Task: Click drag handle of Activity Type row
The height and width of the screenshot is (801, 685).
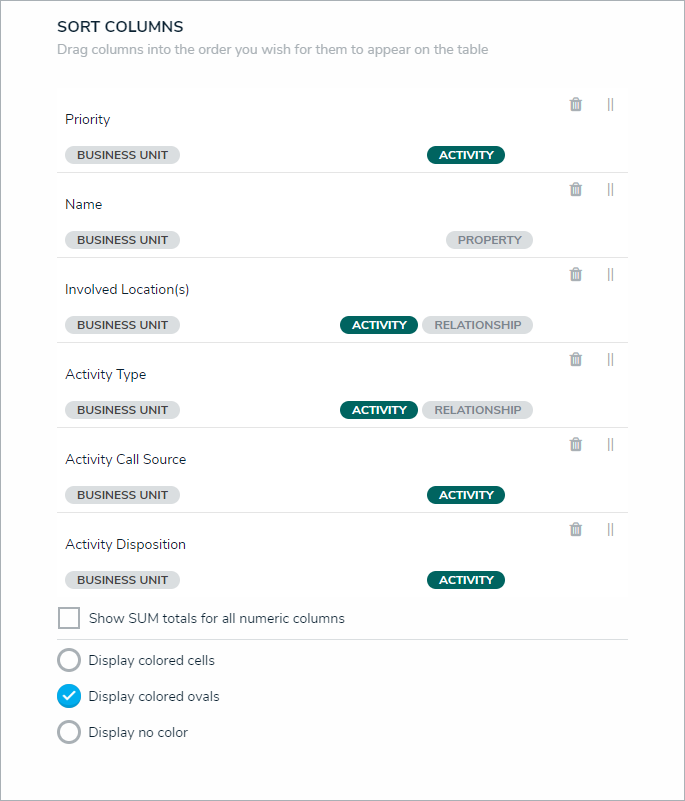Action: 610,359
